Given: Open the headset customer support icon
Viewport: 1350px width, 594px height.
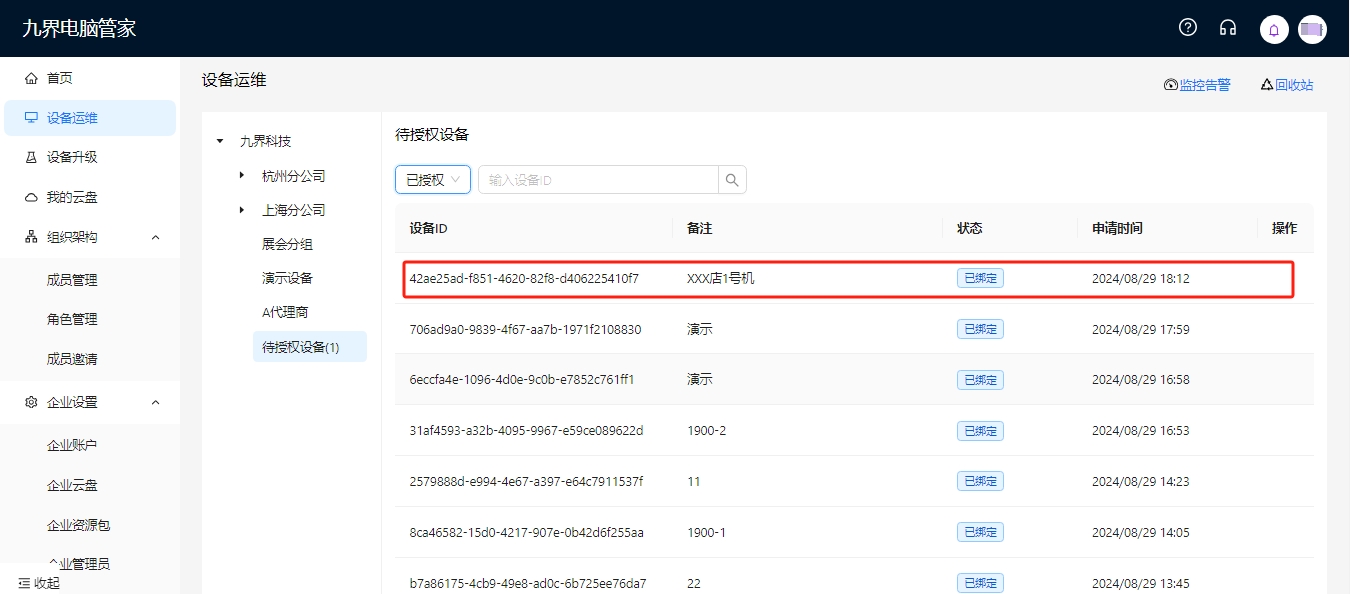Looking at the screenshot, I should (x=1228, y=28).
